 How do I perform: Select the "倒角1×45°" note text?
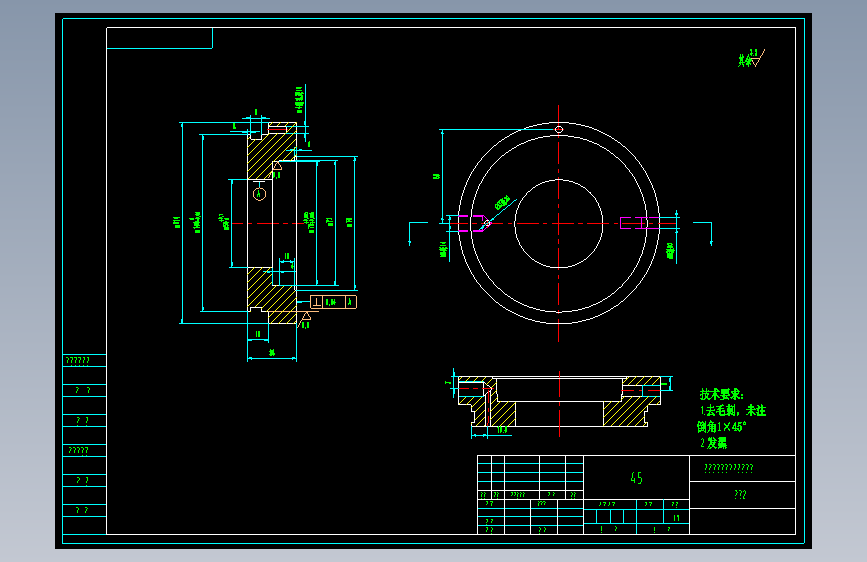point(722,426)
